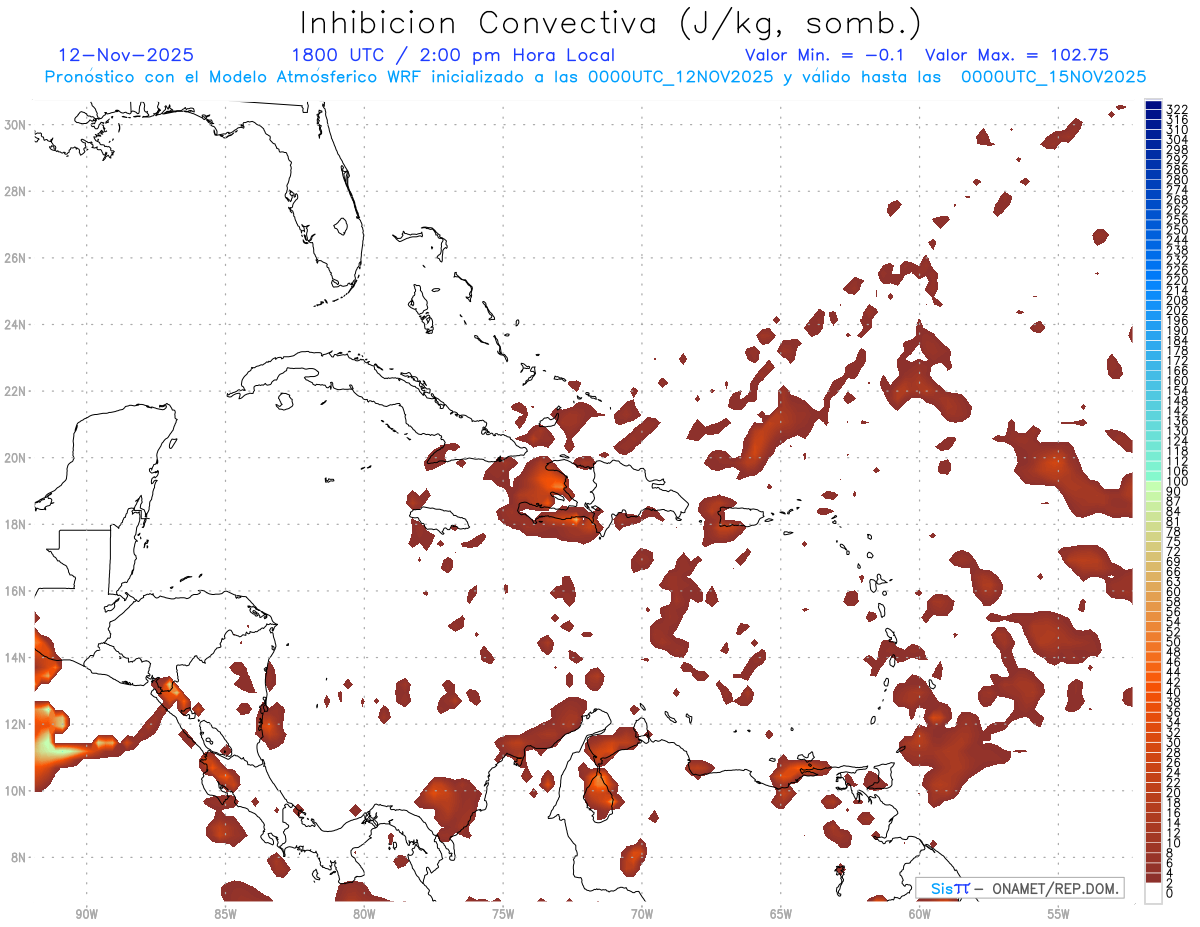Click the '26N' latitude label

16,258
